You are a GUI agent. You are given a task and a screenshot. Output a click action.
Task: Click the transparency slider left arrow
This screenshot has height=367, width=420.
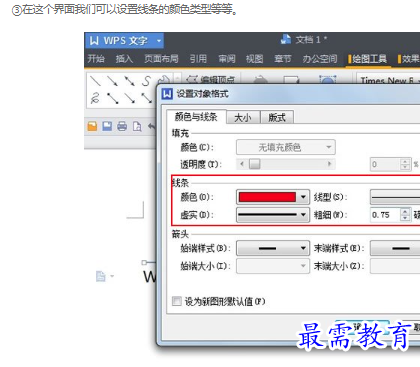242,164
